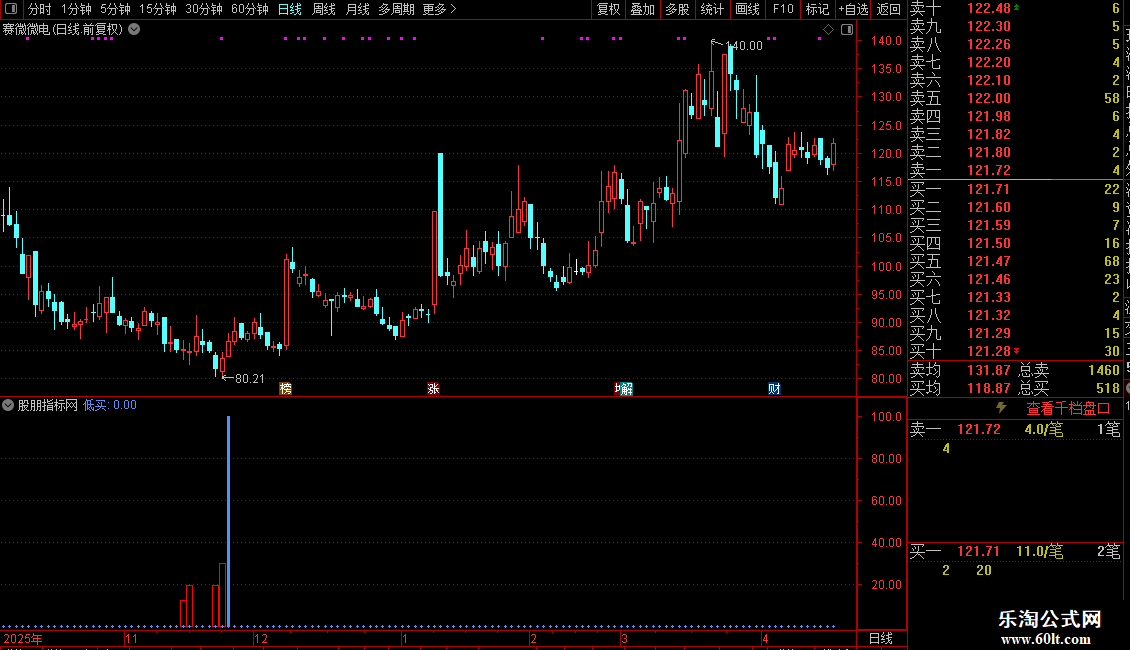Select the 买三 121.59 row
Viewport: 1130px width, 650px height.
pos(1015,226)
